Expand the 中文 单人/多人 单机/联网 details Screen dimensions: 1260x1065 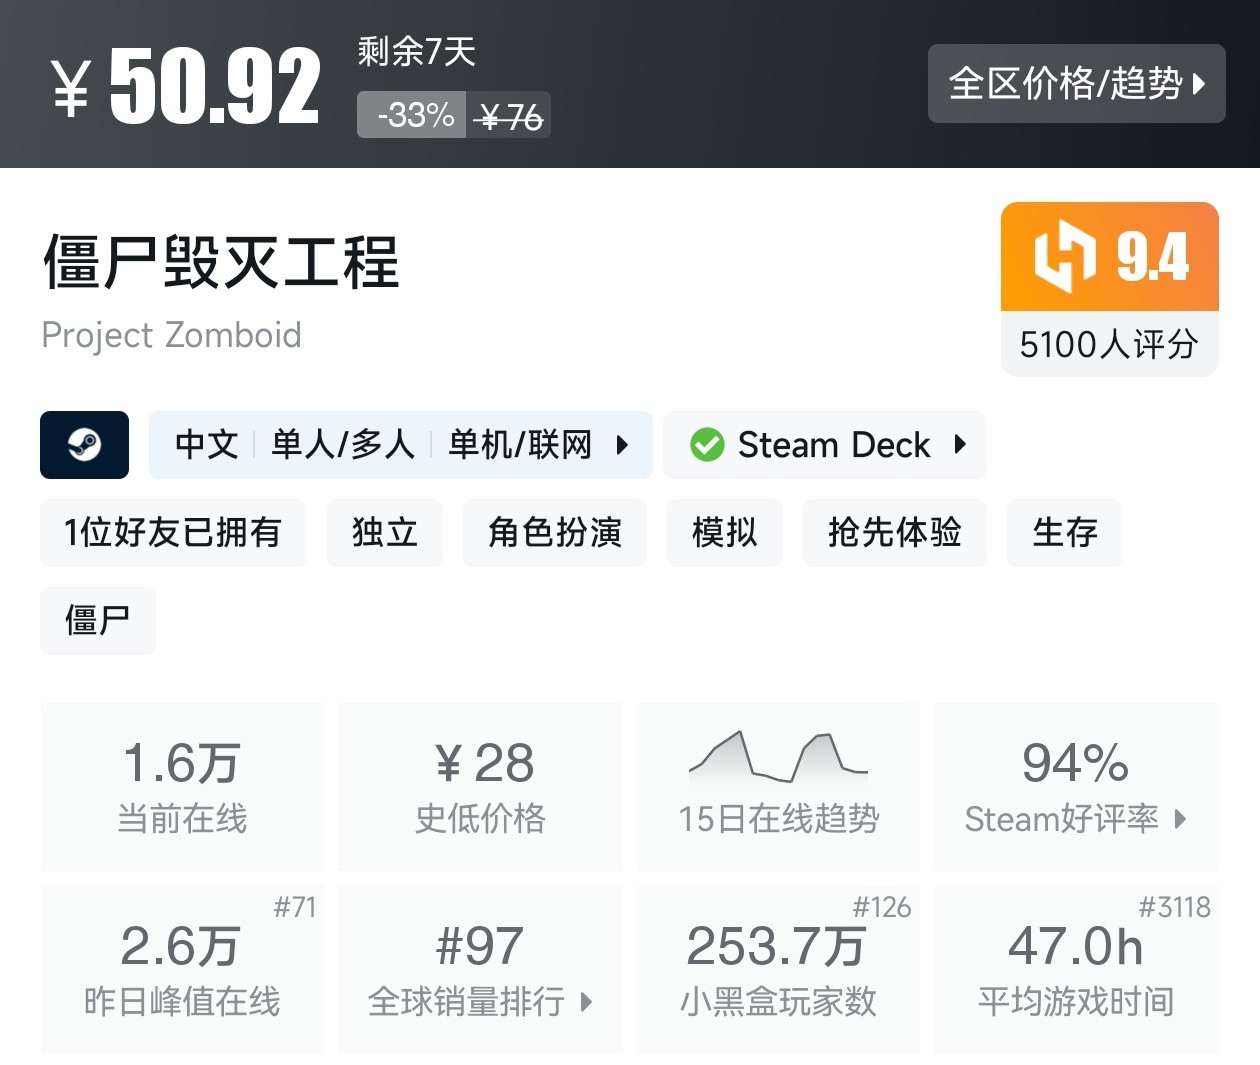[x=401, y=445]
